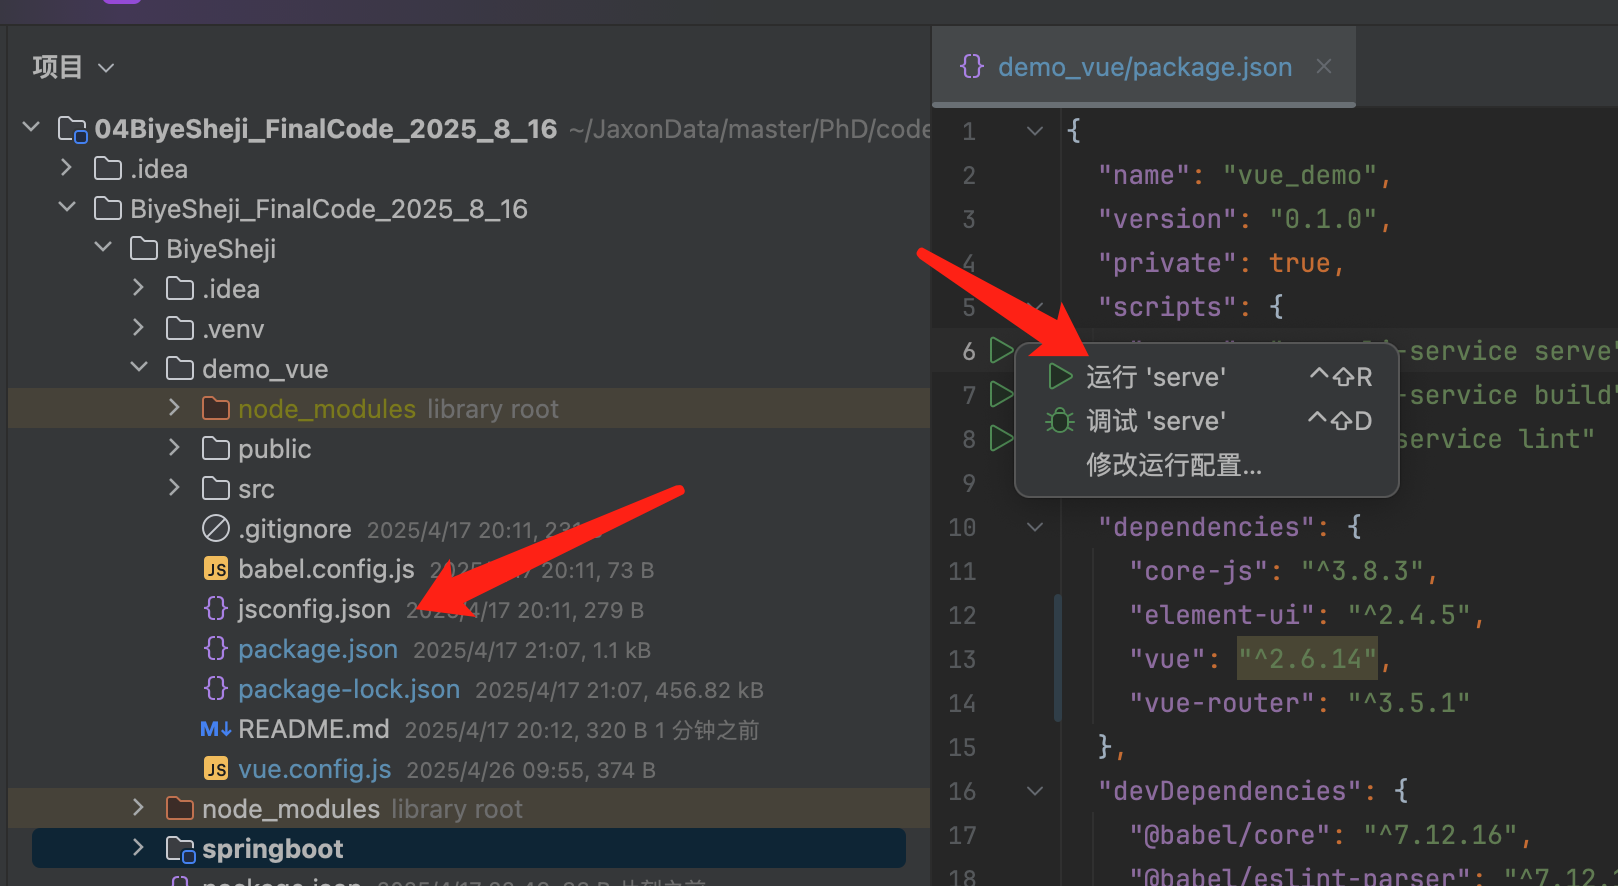This screenshot has height=886, width=1618.
Task: Click braces icon of jsconfig.json
Action: click(216, 609)
